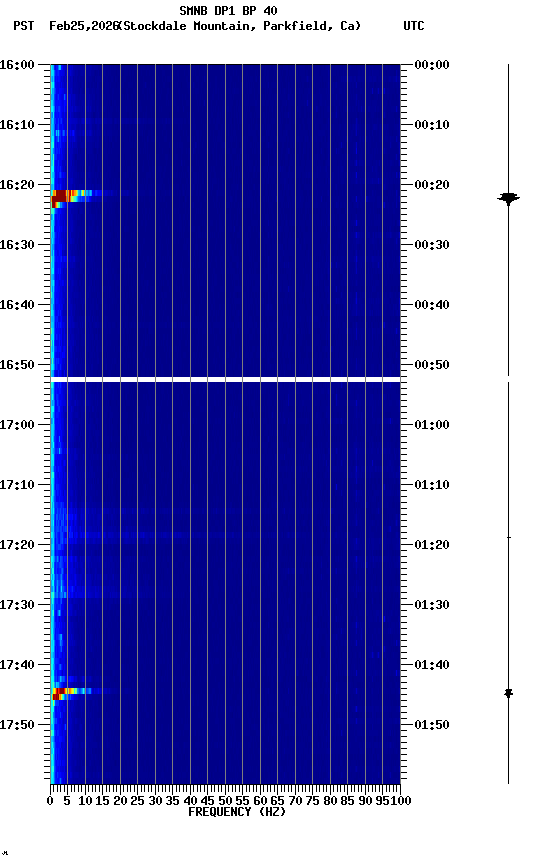Click the 00:50 UTC time label
Screen dimensions: 552x864
[x=432, y=365]
